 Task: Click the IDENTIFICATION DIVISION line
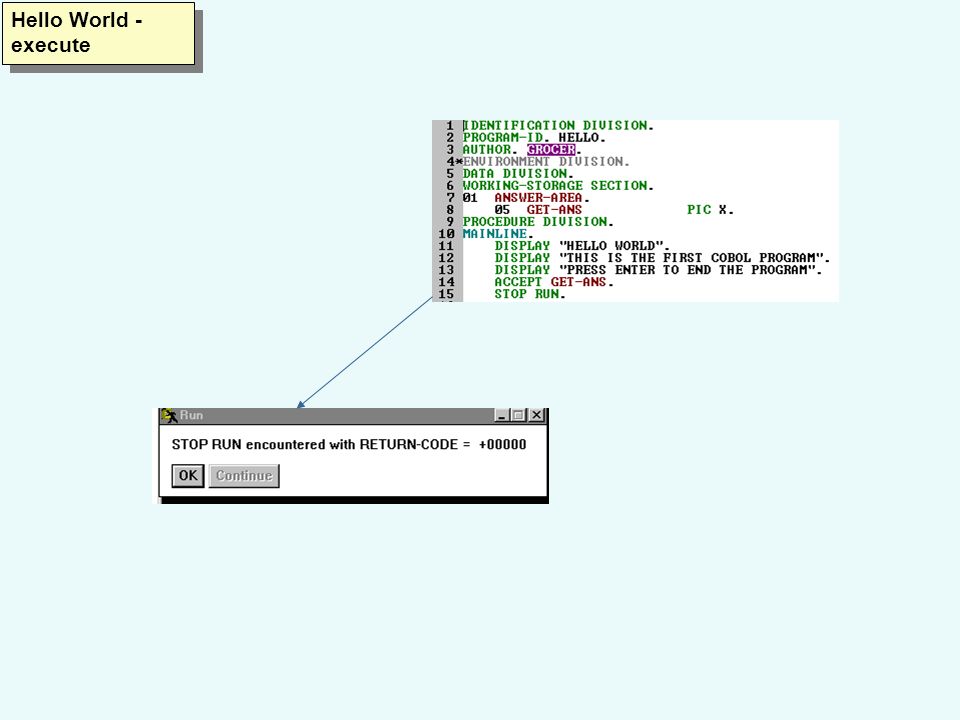[558, 126]
